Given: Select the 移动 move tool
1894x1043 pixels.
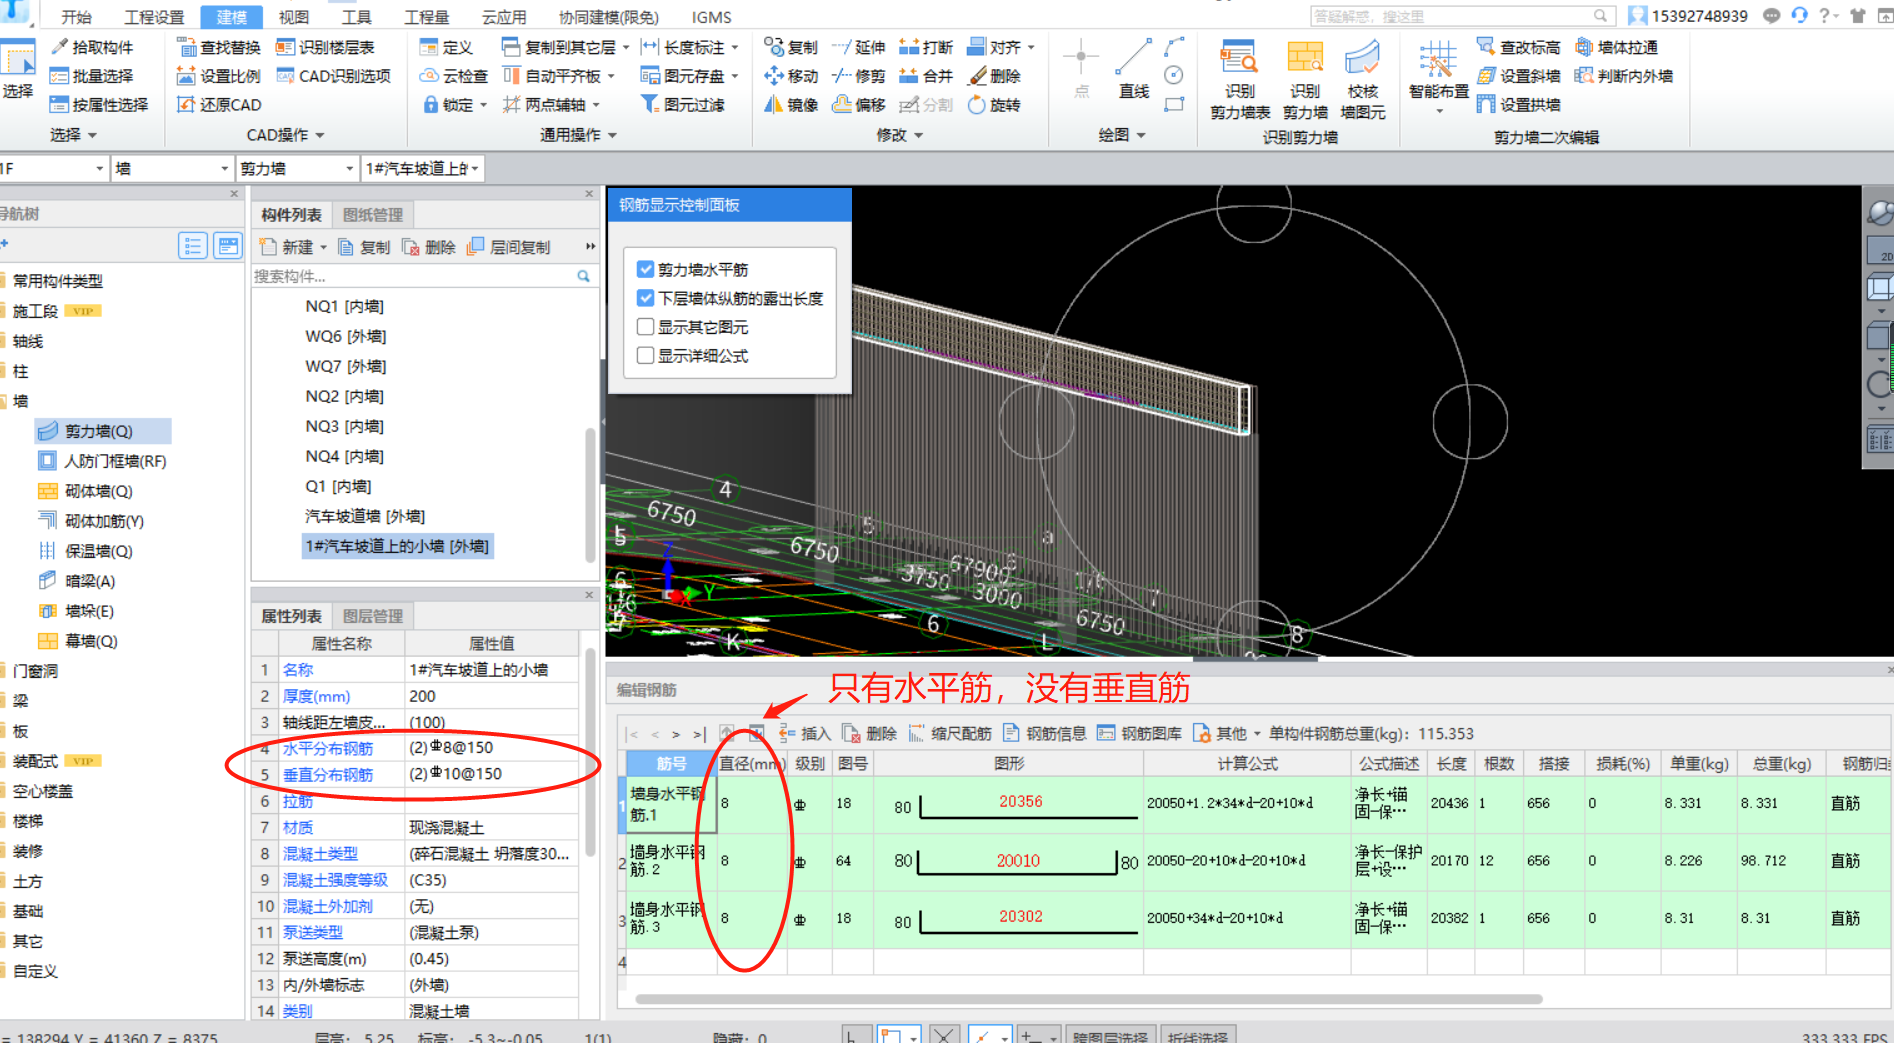Looking at the screenshot, I should [x=790, y=76].
